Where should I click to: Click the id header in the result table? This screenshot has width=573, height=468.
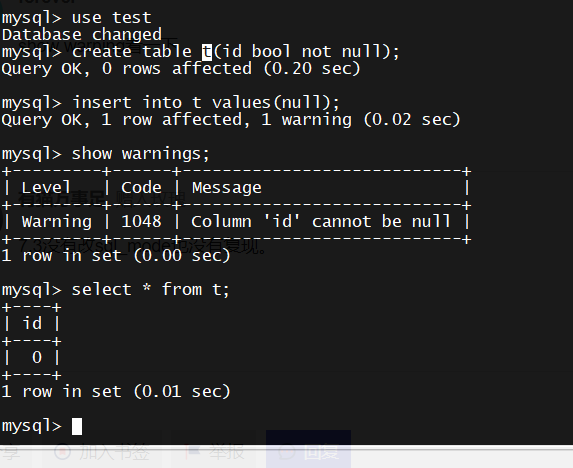coord(32,324)
